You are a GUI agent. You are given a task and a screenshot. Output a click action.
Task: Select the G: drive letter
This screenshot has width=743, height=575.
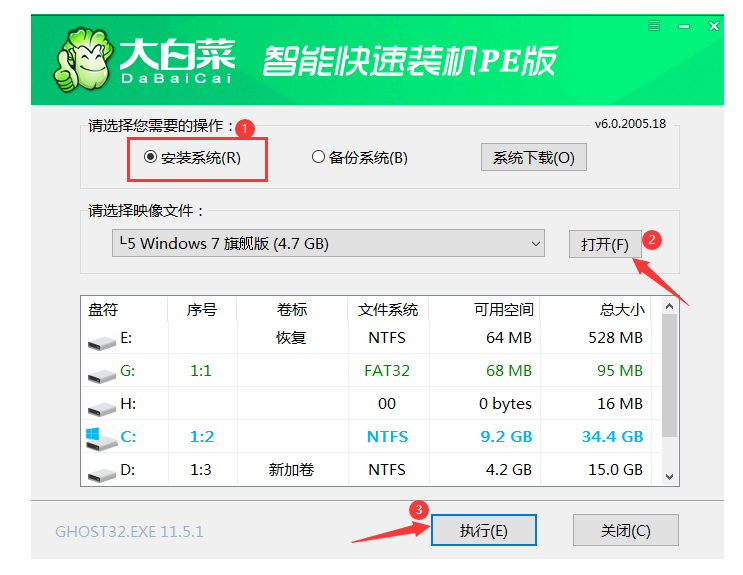click(127, 371)
